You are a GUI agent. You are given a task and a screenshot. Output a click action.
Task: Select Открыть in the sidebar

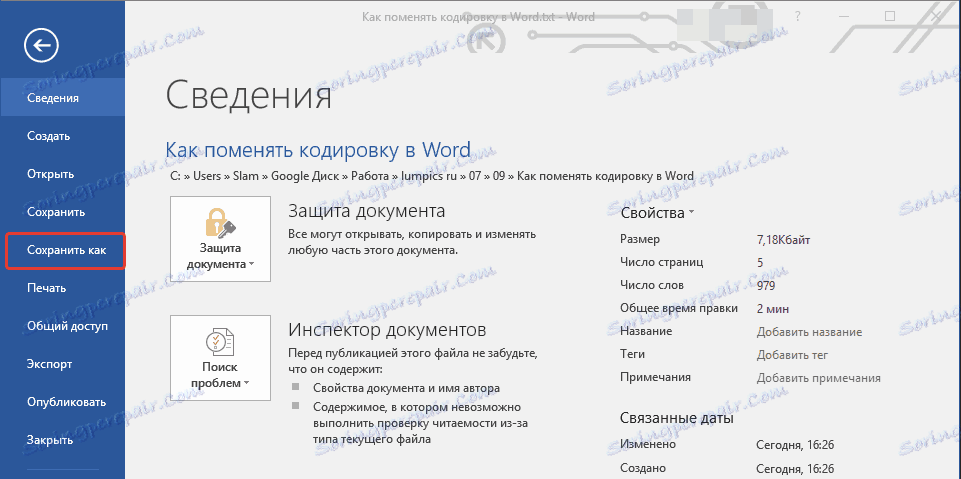click(62, 174)
